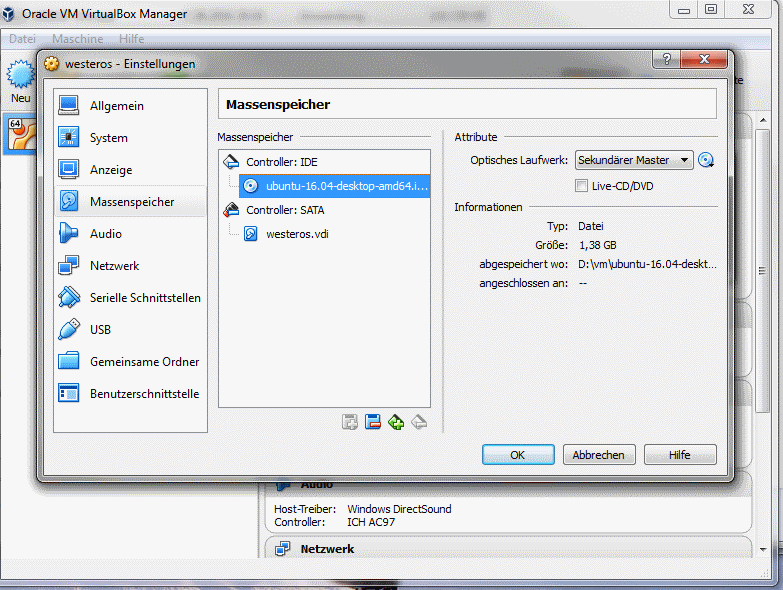Click the IDE controller icon
The width and height of the screenshot is (783, 590).
[x=231, y=161]
